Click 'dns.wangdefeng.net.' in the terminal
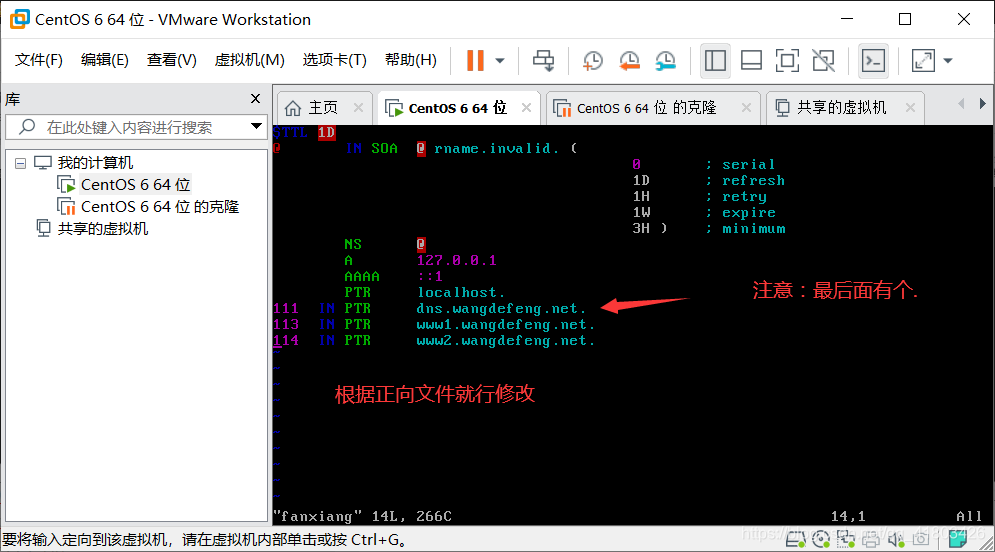 501,308
